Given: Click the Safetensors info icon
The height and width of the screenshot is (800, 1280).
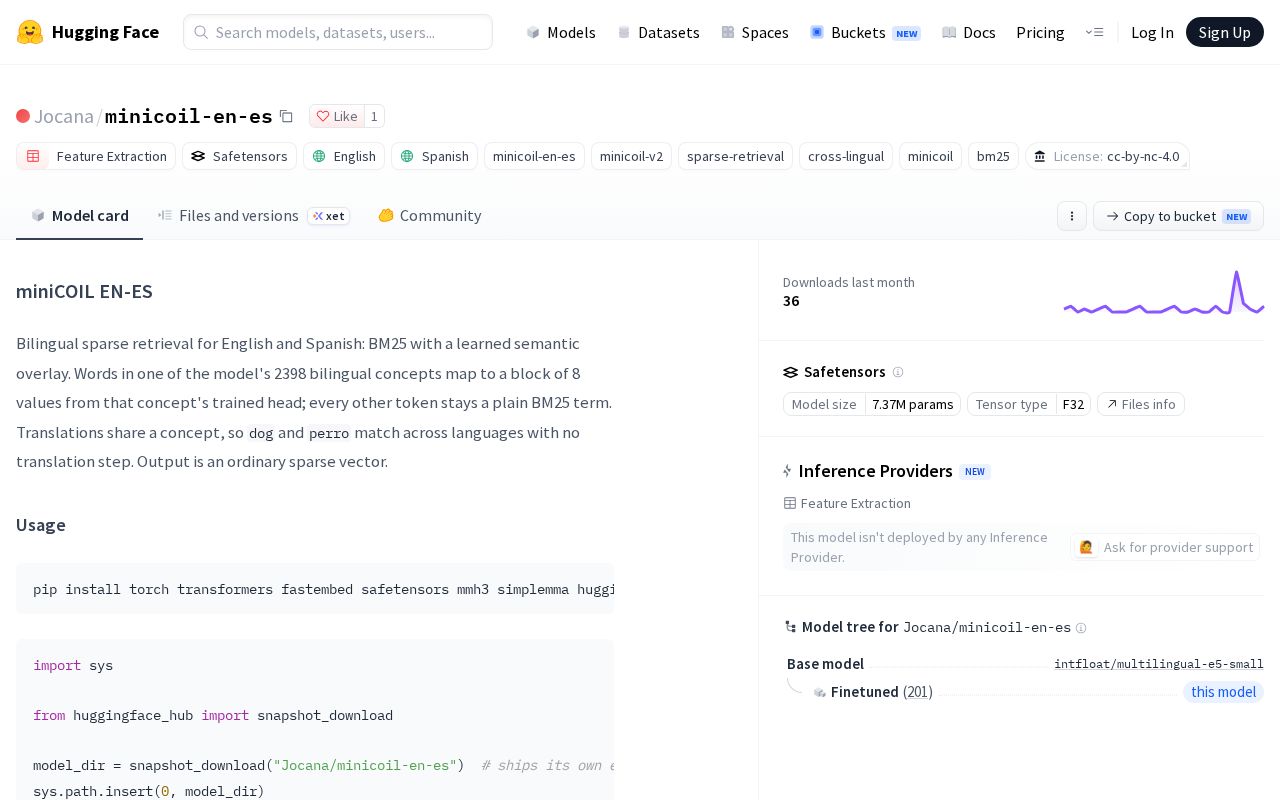Looking at the screenshot, I should point(898,372).
